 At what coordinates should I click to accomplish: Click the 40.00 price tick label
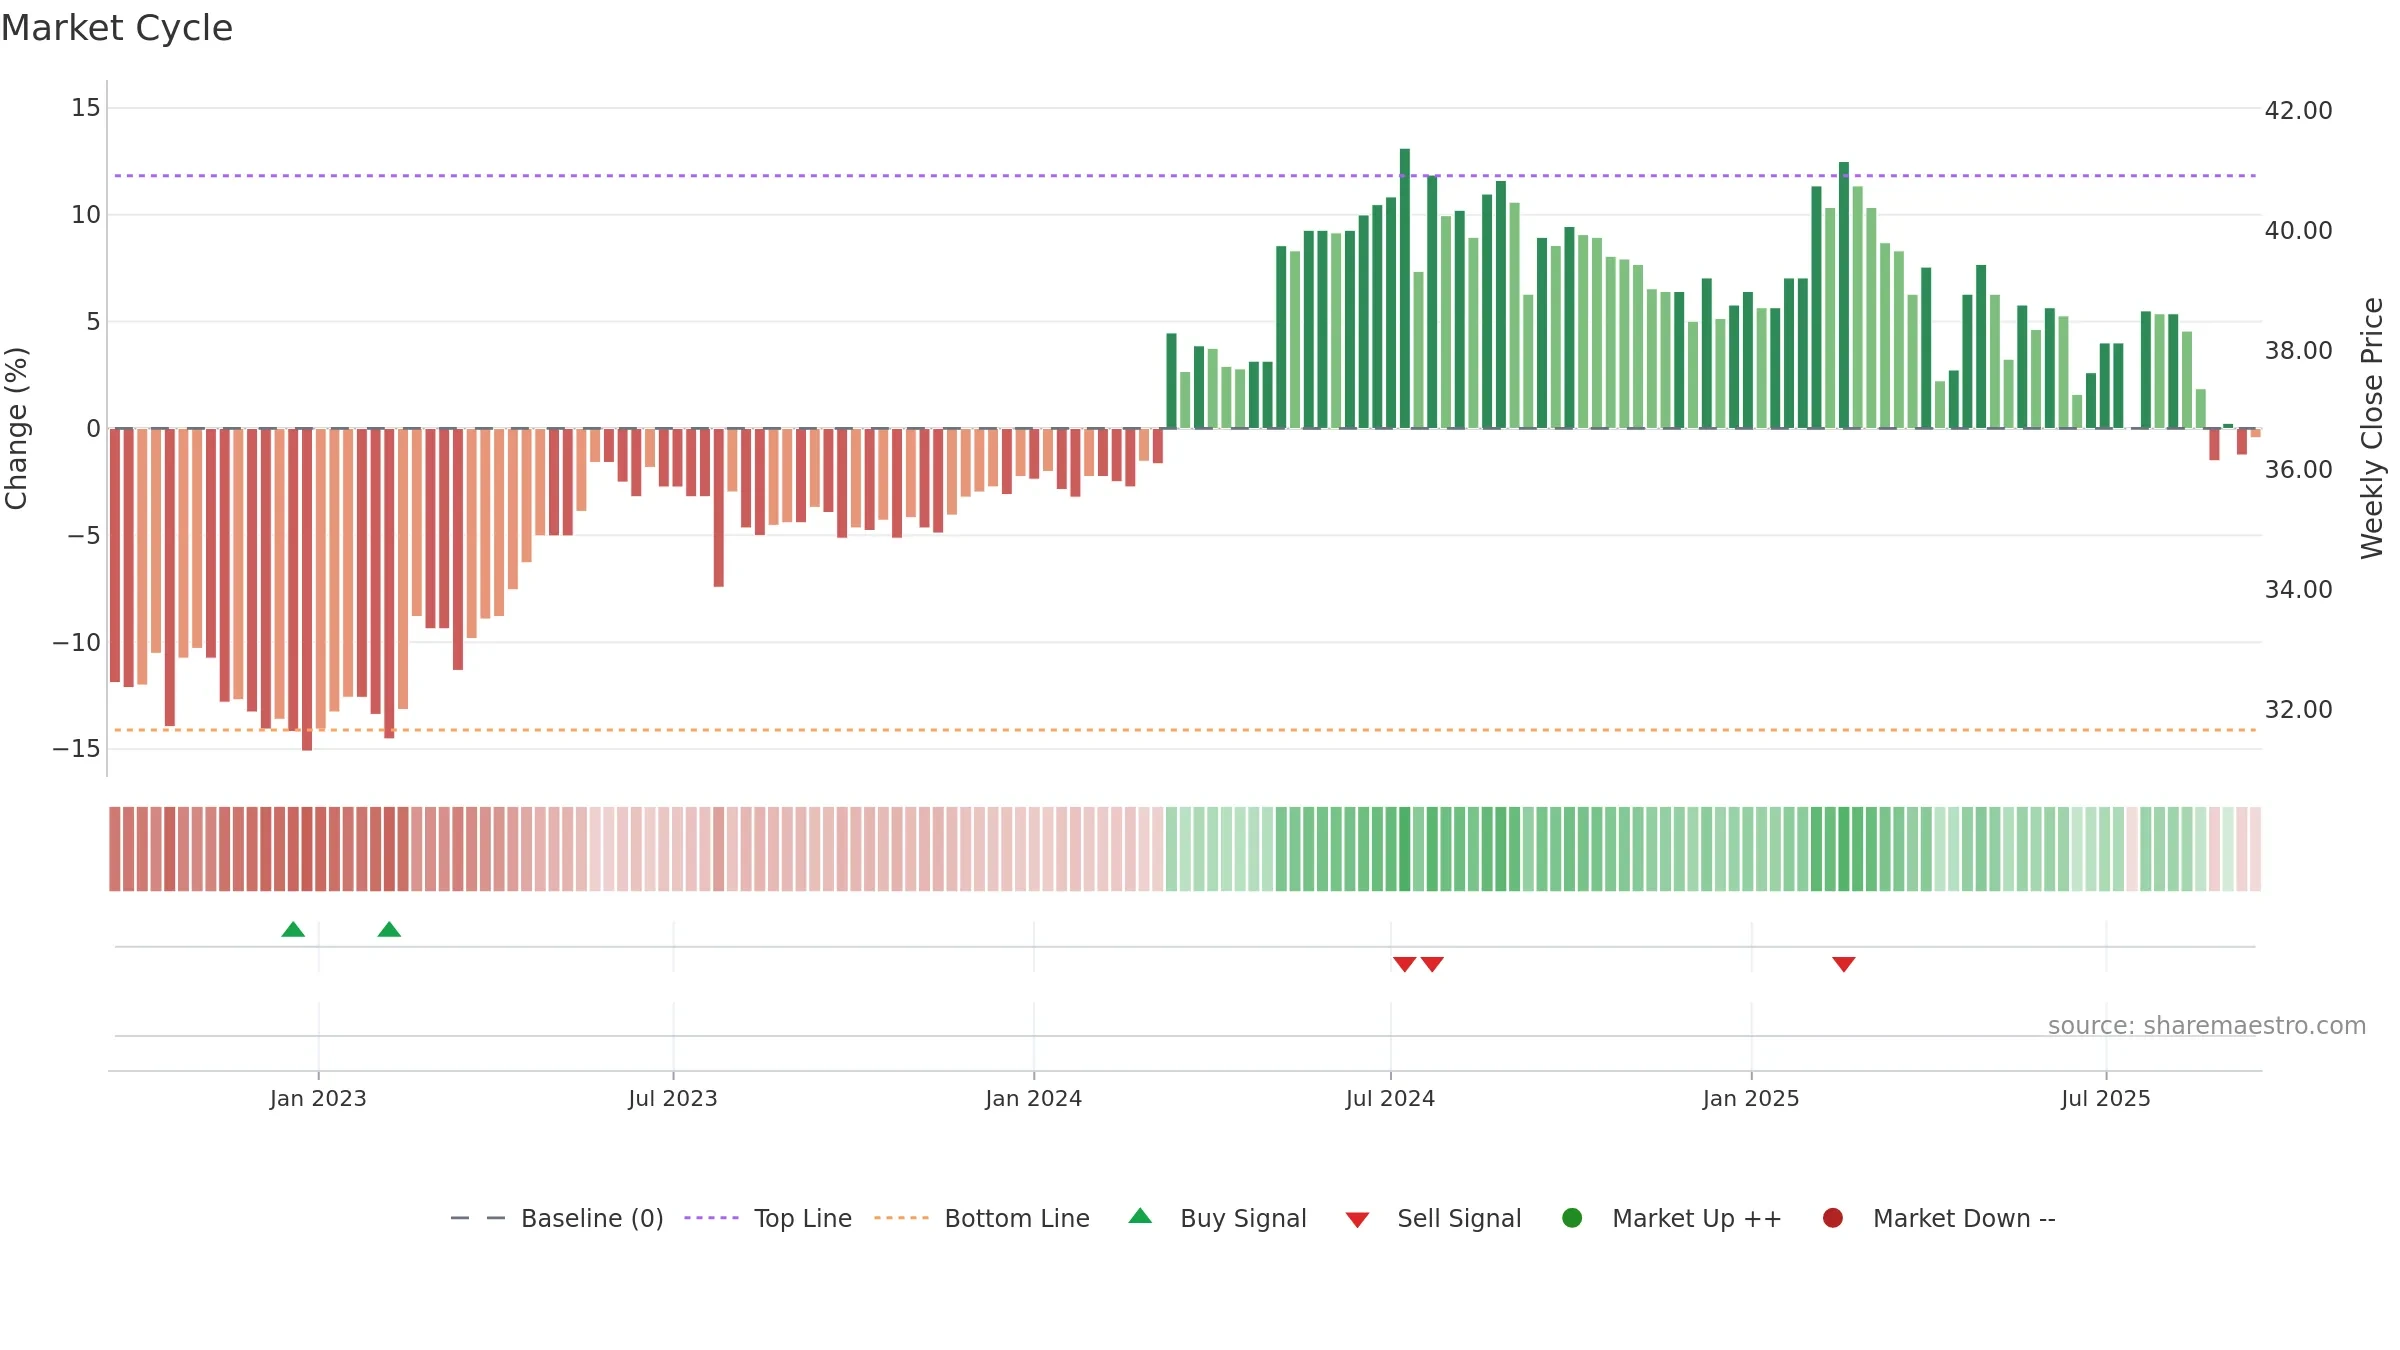[x=2298, y=230]
